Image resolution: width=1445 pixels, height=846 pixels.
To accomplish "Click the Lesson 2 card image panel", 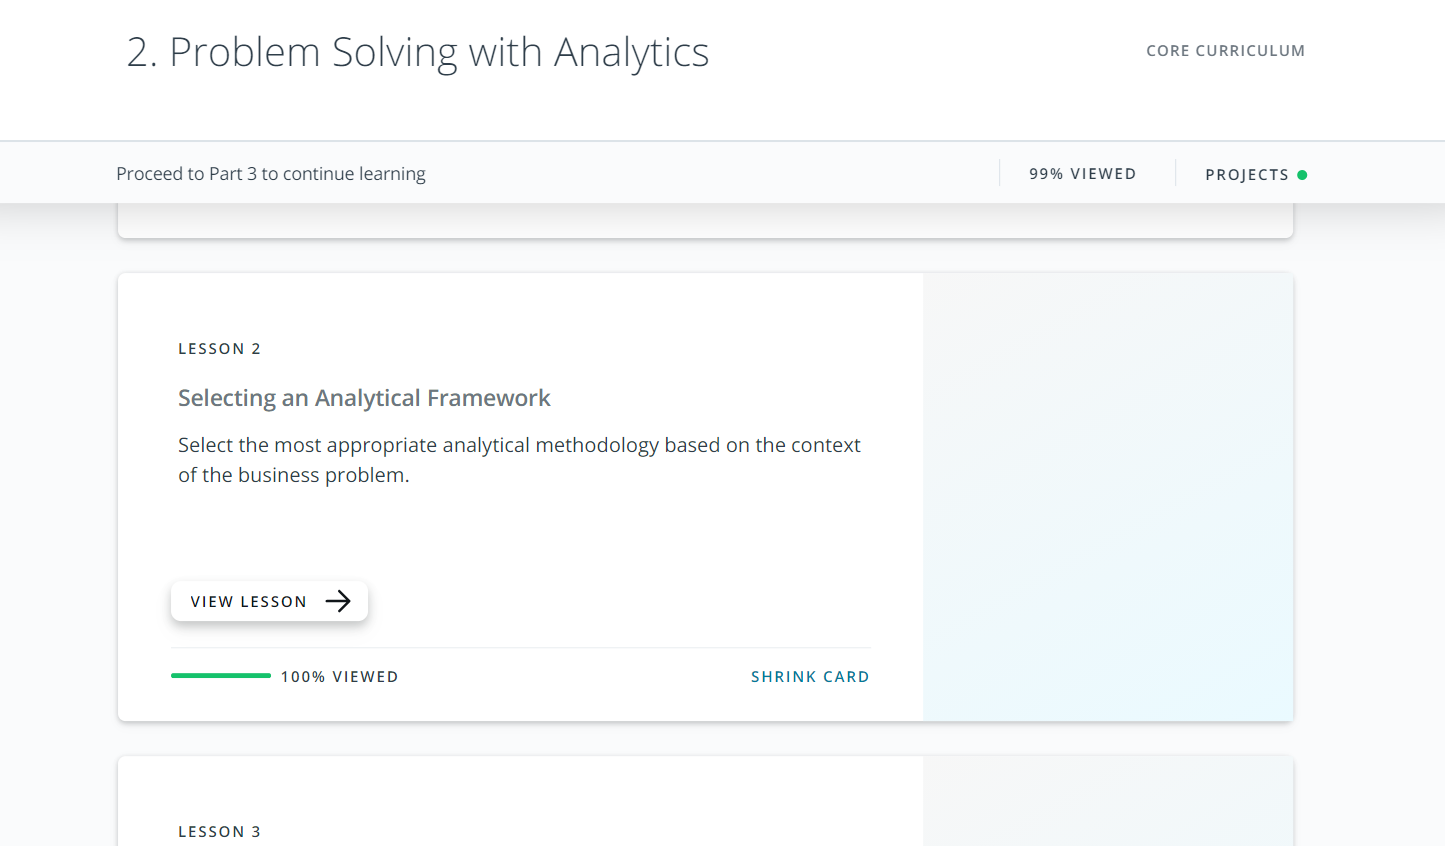I will tap(1108, 497).
